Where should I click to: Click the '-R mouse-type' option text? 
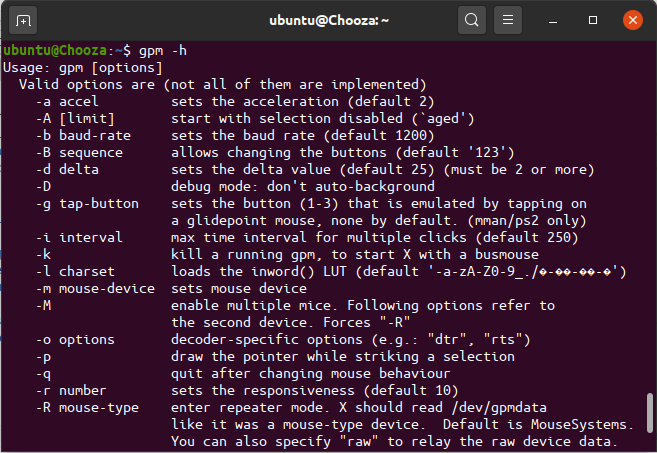[87, 407]
